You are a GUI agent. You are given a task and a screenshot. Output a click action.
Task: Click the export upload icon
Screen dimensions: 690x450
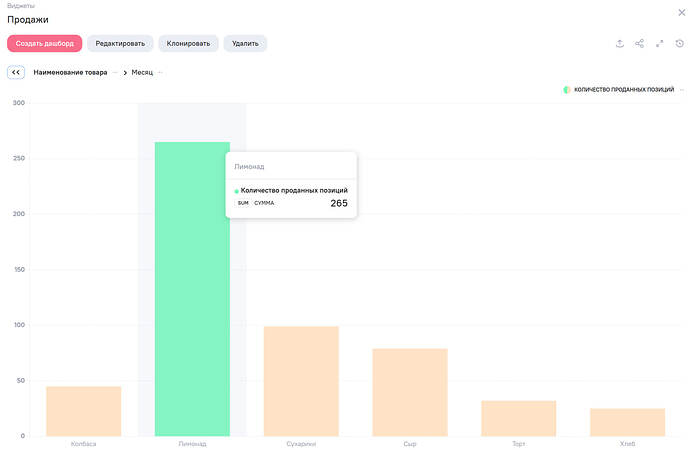pyautogui.click(x=619, y=43)
